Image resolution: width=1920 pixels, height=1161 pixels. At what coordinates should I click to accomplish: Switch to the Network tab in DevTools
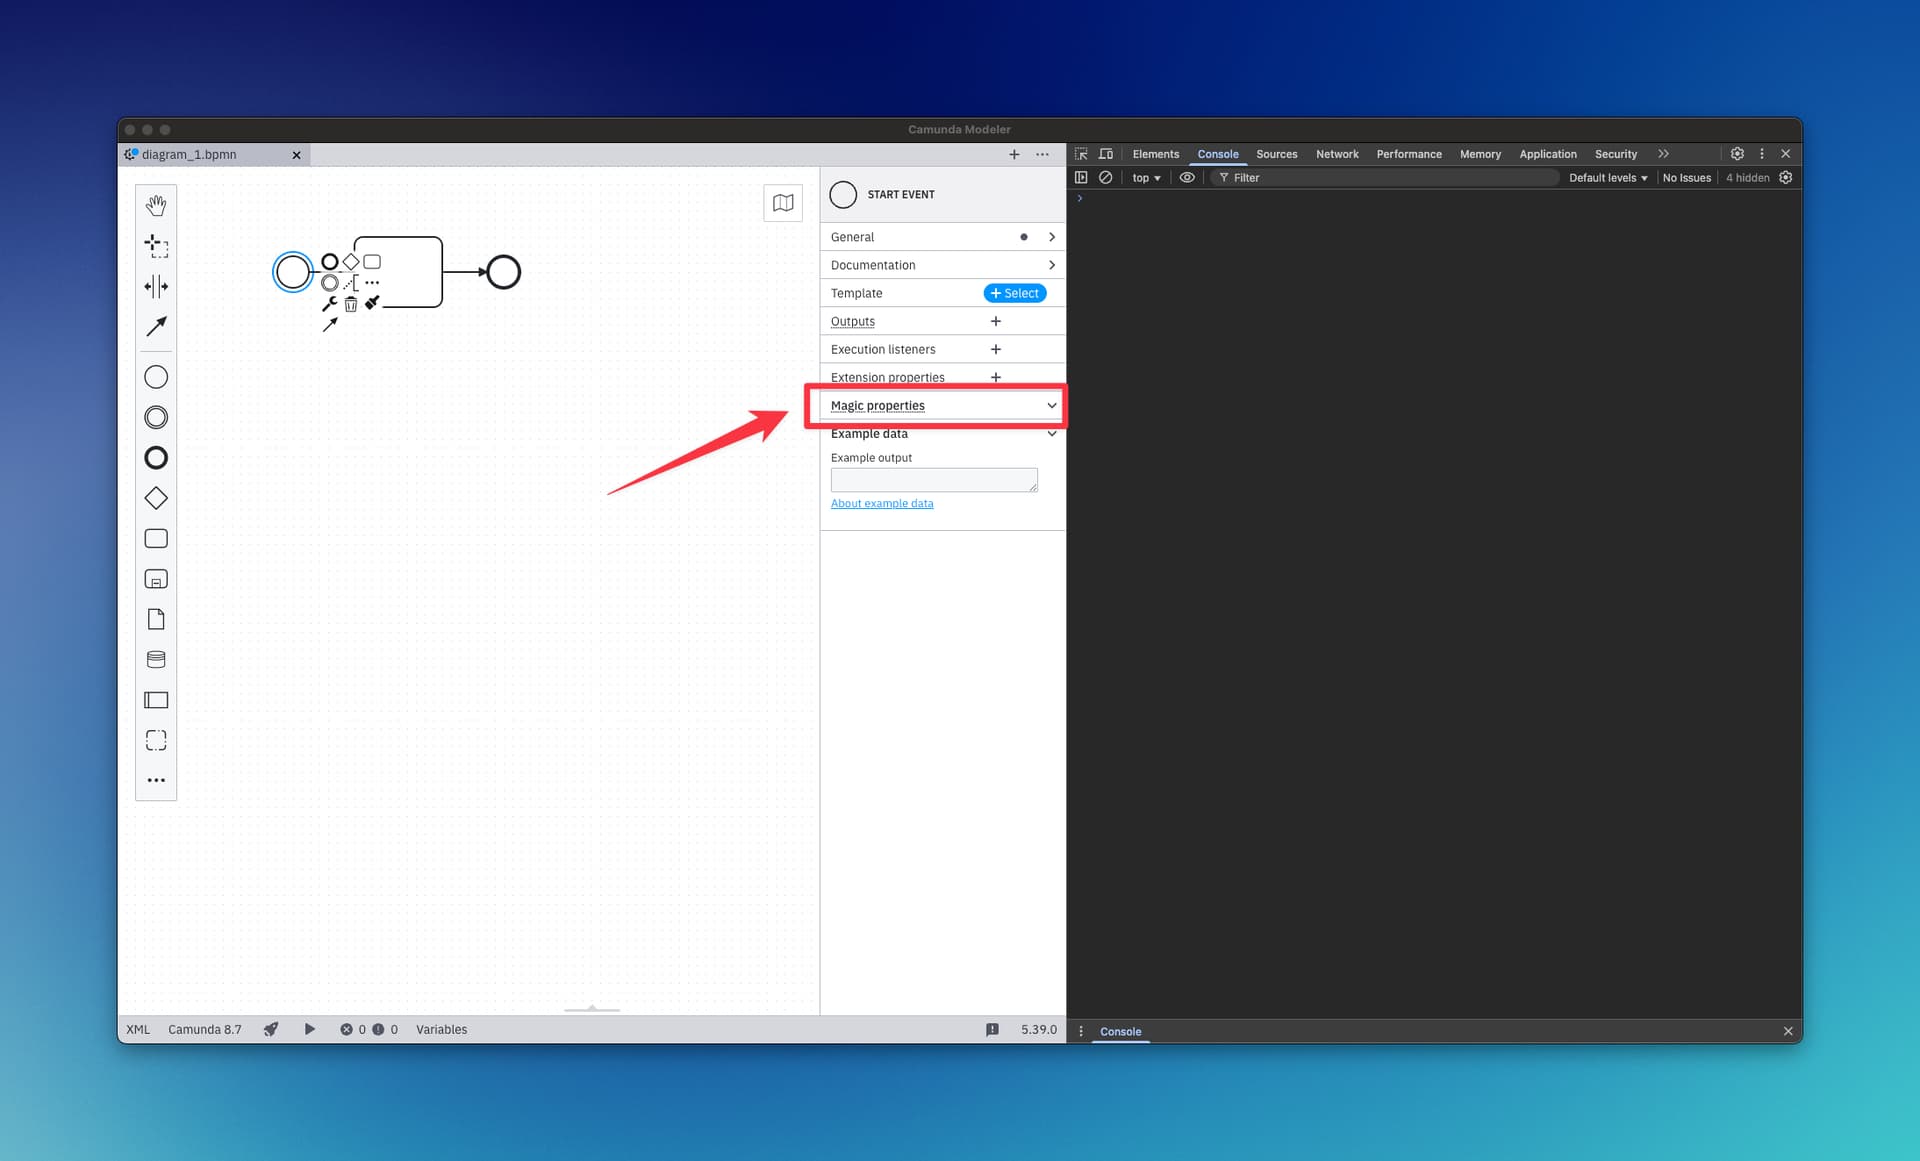1336,154
